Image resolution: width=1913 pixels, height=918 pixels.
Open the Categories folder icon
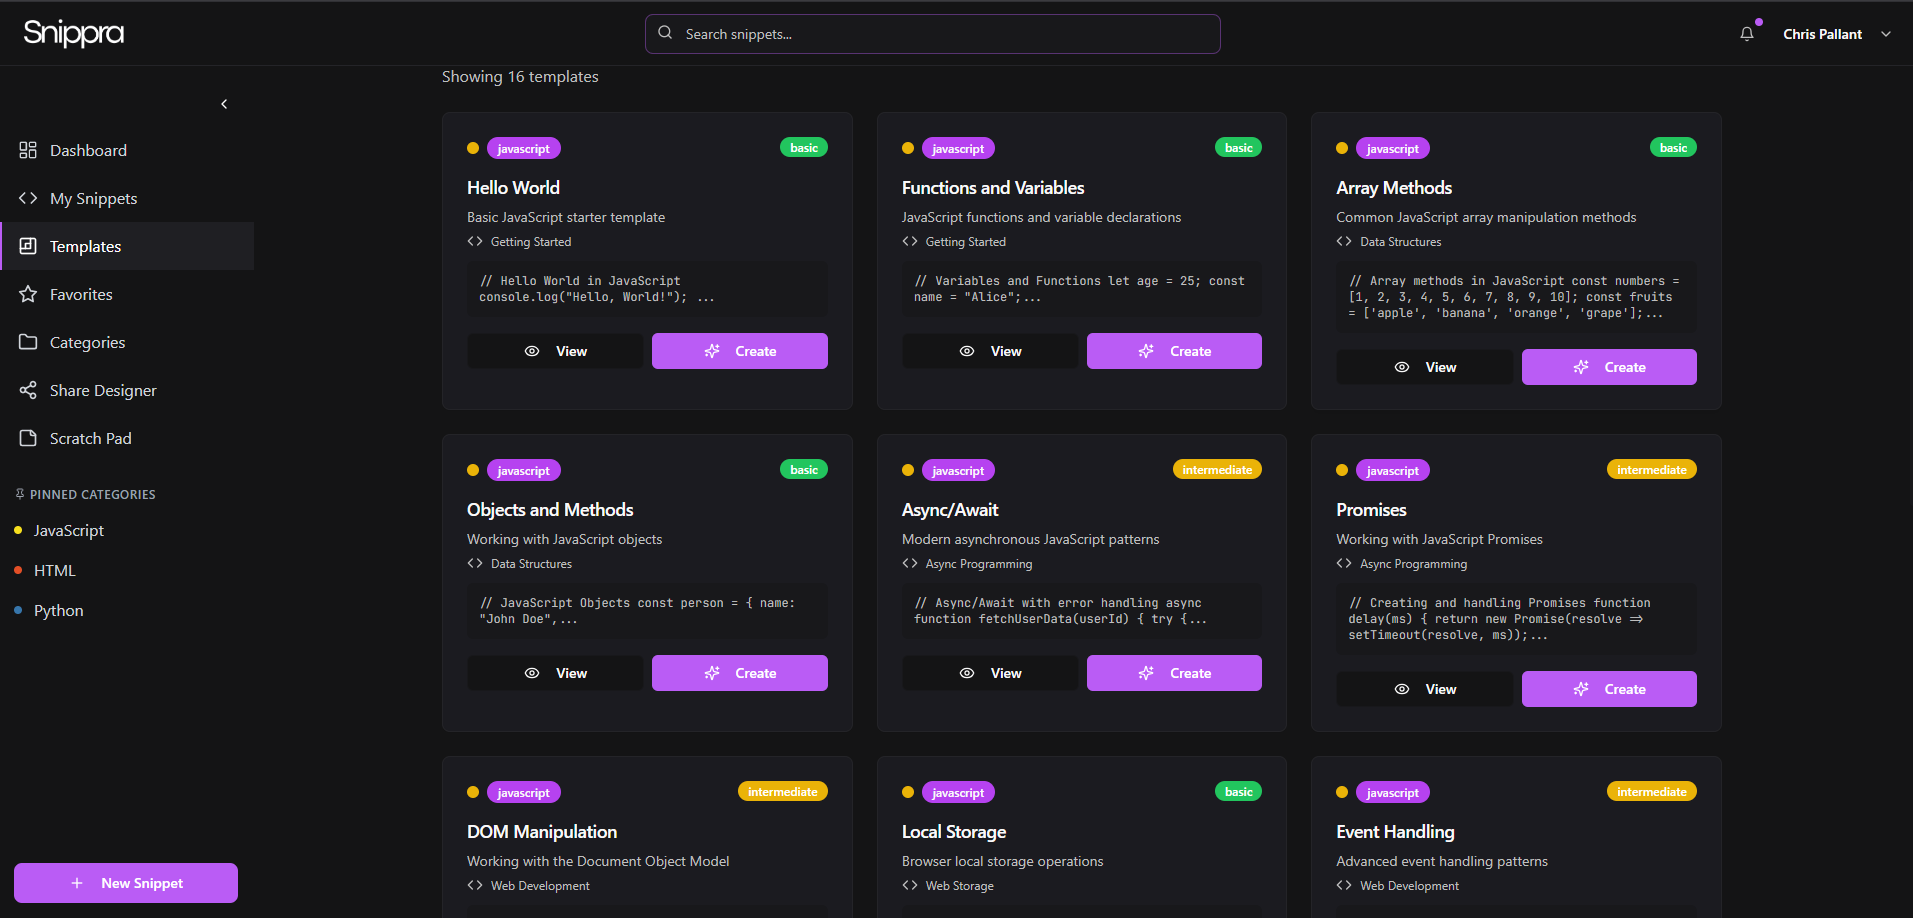(28, 342)
